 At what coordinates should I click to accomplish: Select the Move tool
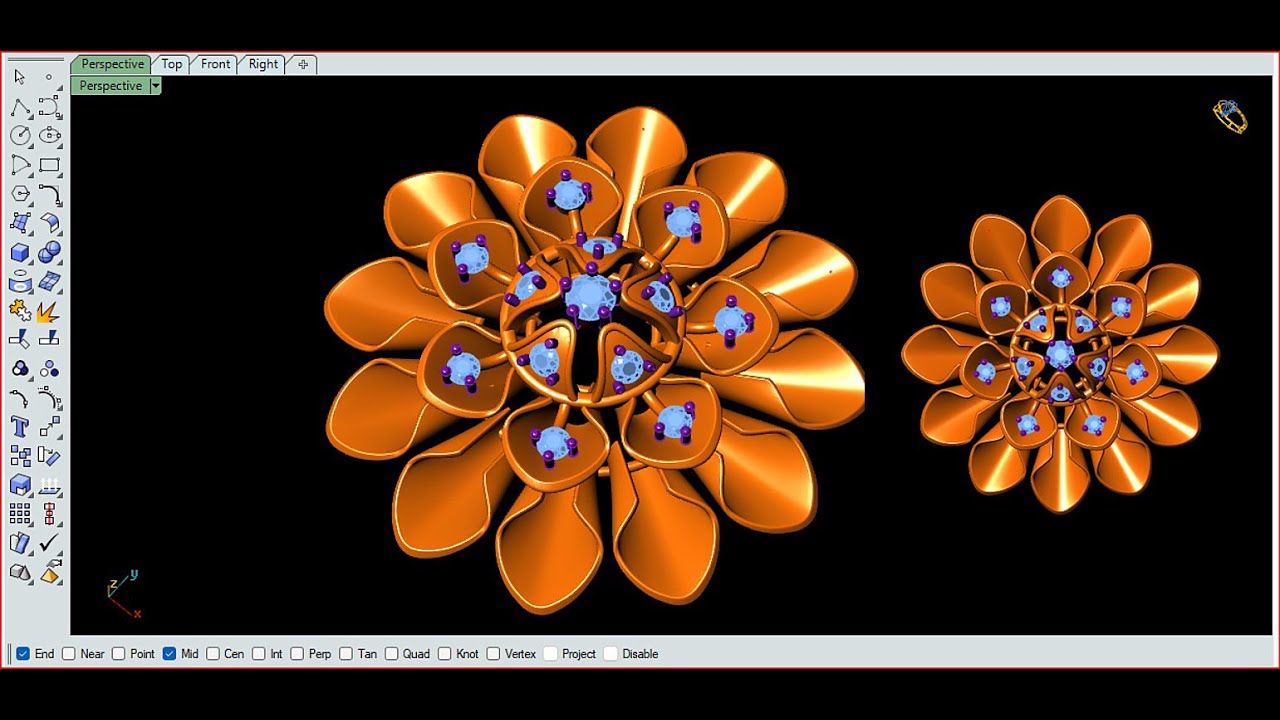coord(49,427)
